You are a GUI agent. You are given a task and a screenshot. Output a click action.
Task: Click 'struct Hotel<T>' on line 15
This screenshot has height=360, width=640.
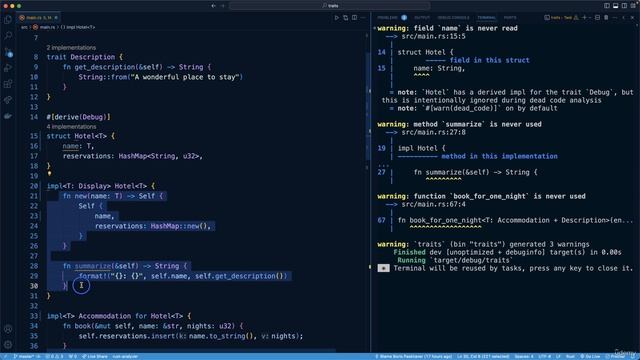tap(77, 136)
